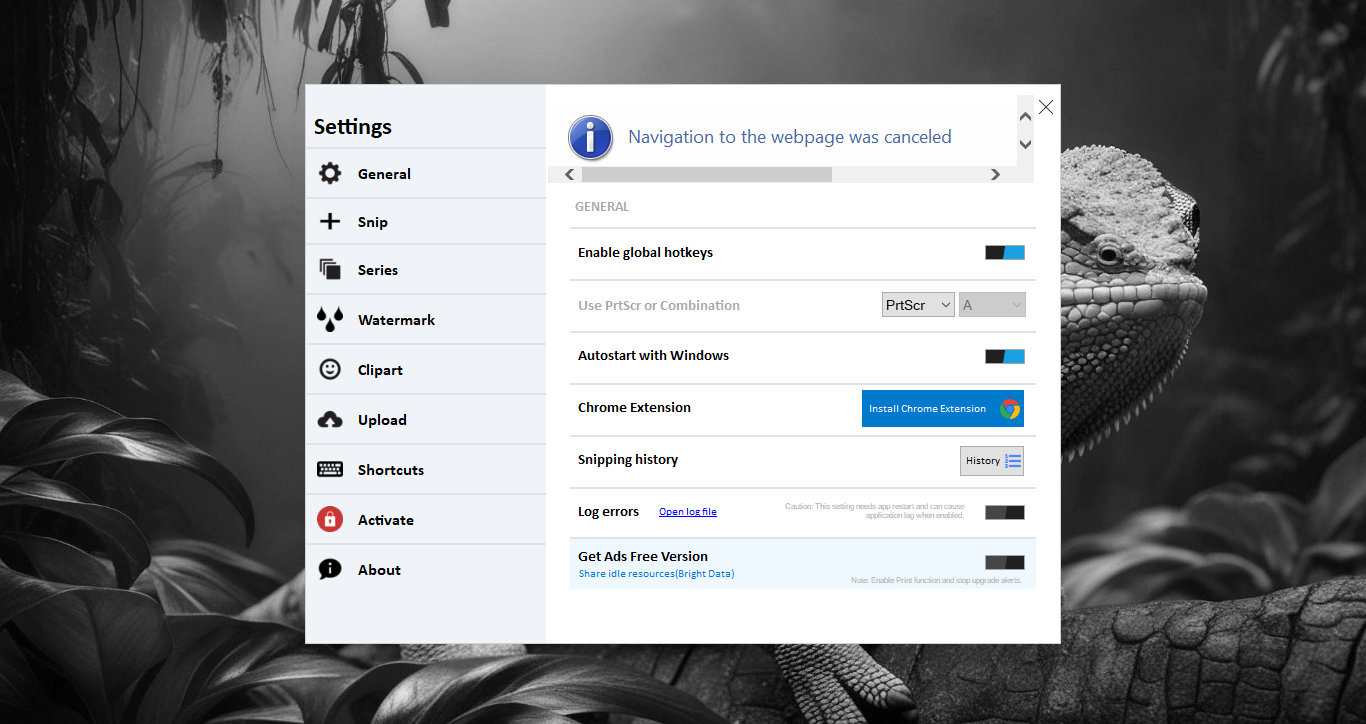
Task: Click the Snip plus icon
Action: (330, 222)
